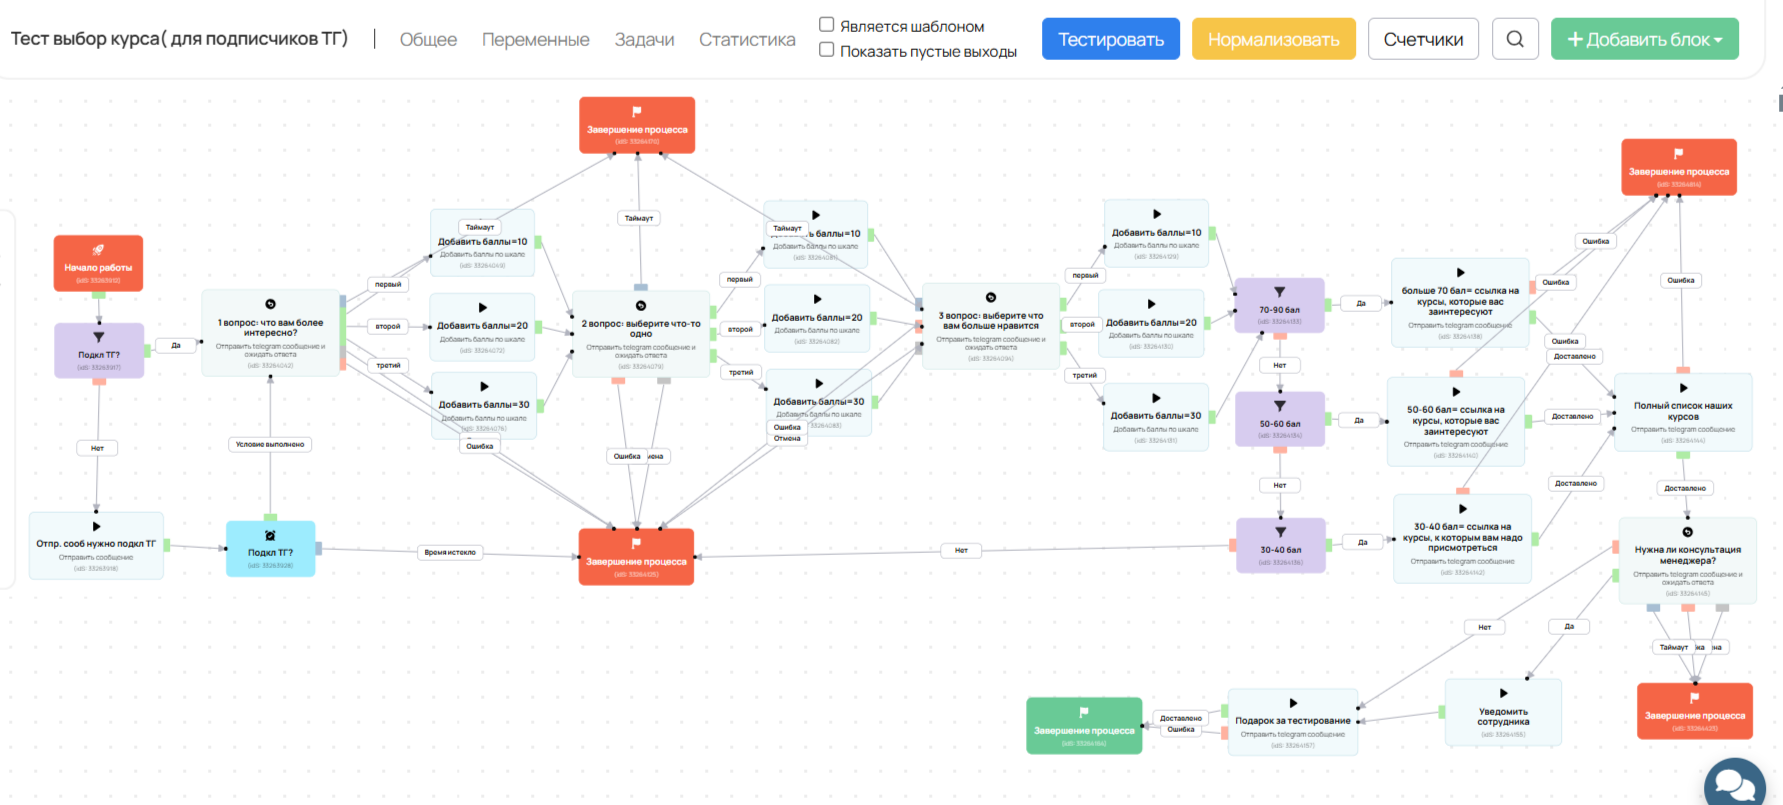Click play icon on Подарок за тестирование block
Viewport: 1783px width, 805px height.
click(x=1293, y=703)
